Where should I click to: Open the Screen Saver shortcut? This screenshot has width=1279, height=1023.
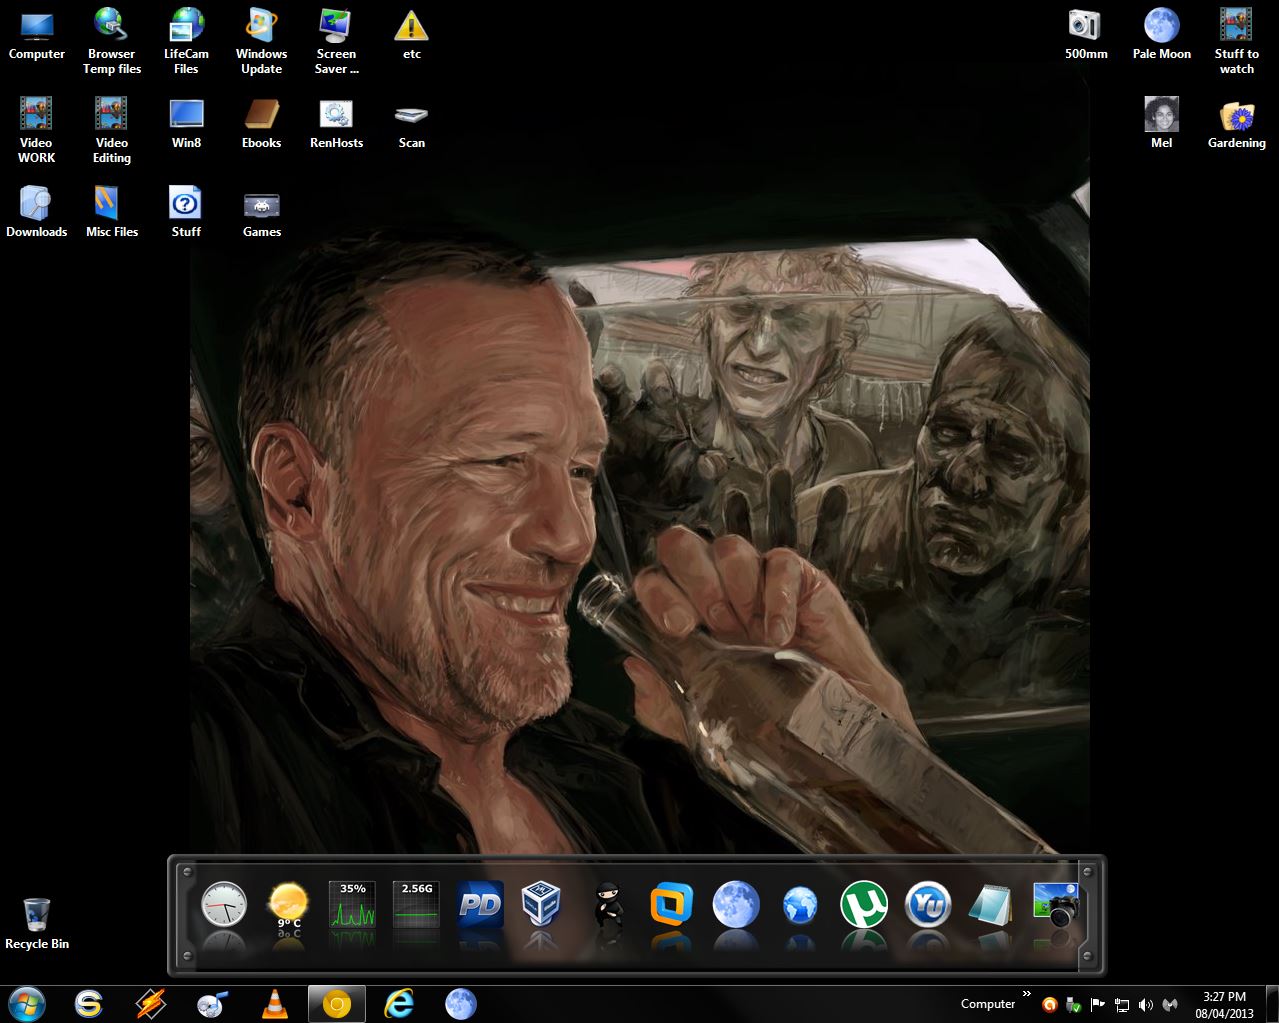click(336, 40)
